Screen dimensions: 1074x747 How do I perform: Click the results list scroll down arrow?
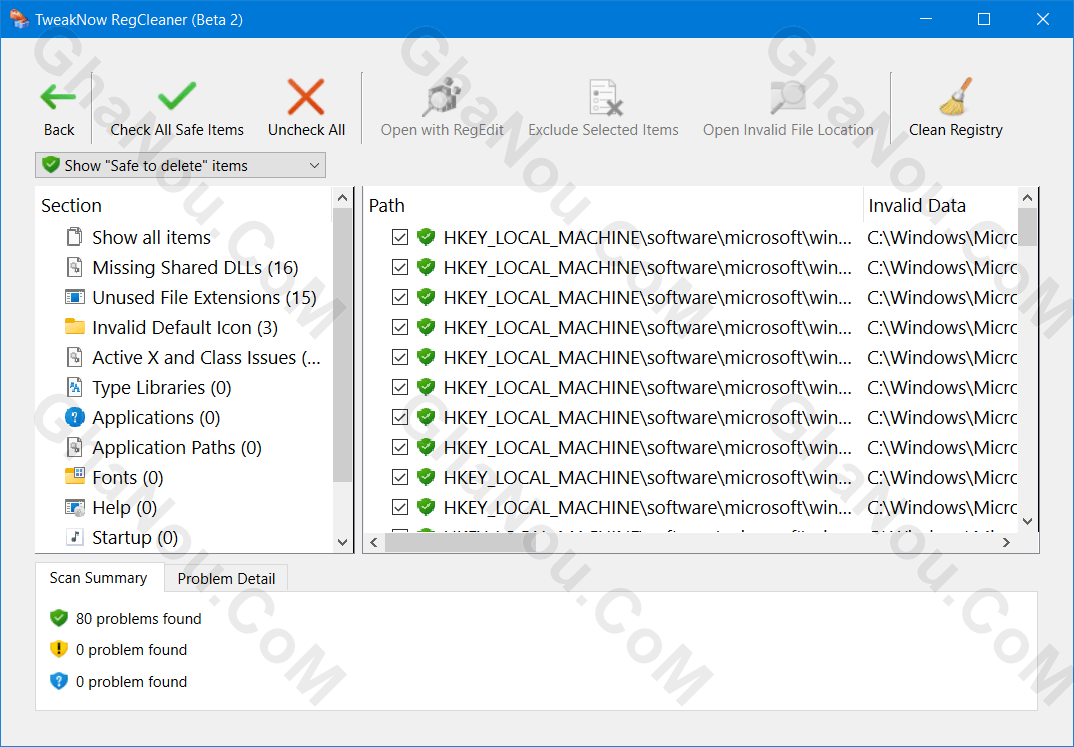click(1027, 521)
